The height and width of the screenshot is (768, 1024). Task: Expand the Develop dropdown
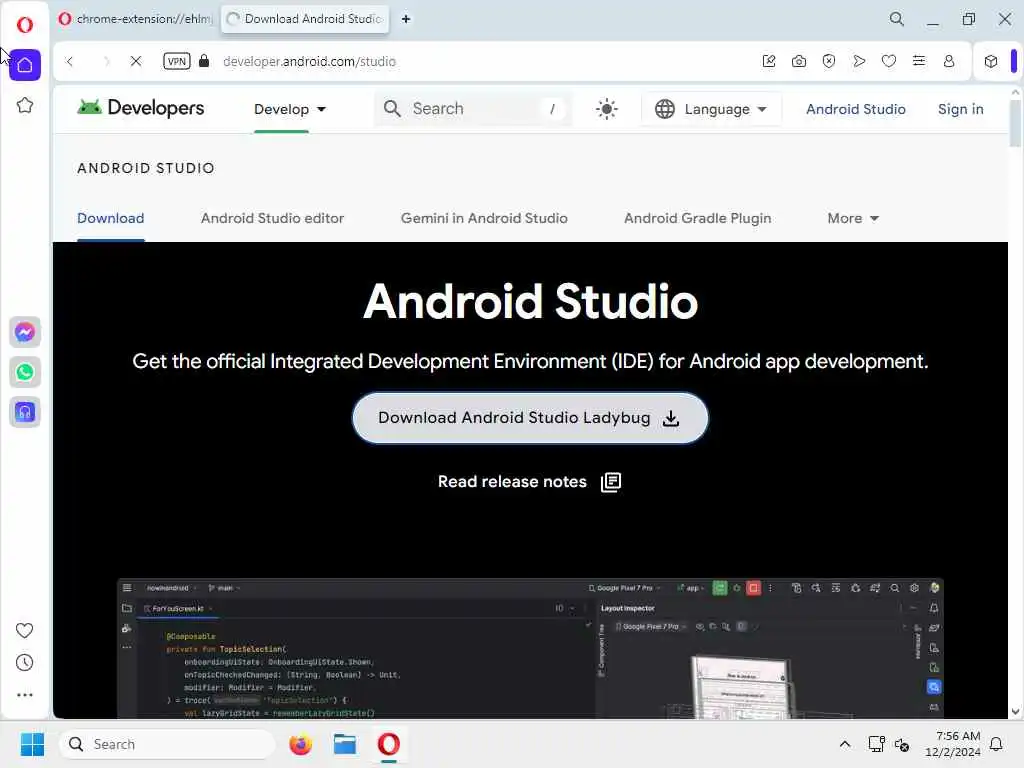pos(290,109)
